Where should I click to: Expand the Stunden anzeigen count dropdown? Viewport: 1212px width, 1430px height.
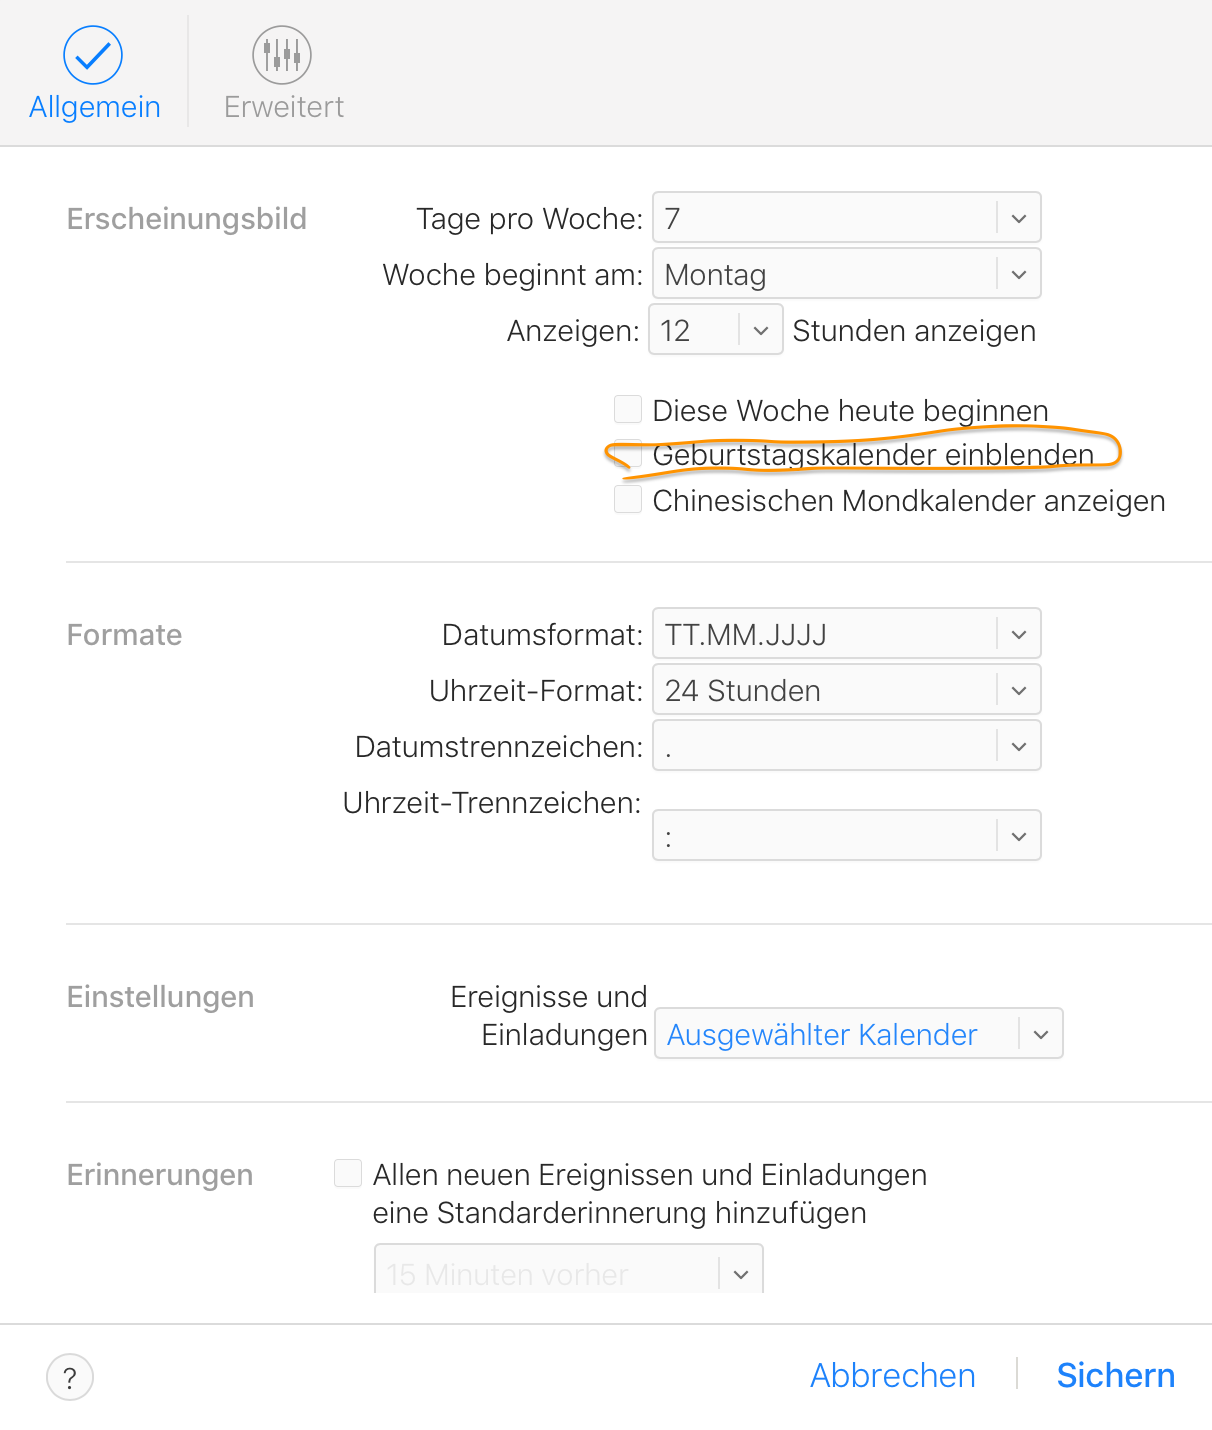click(716, 330)
